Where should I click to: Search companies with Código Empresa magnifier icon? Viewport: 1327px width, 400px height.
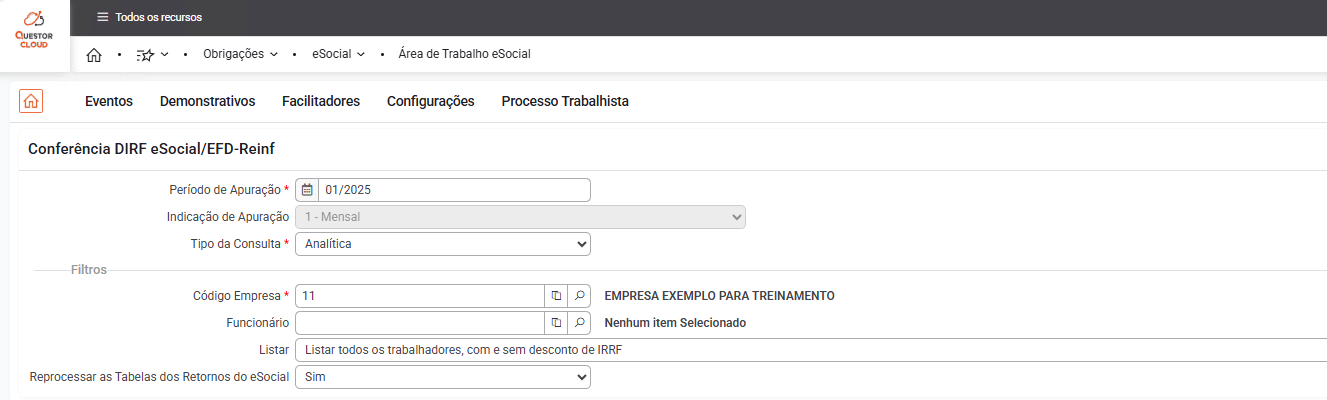tap(579, 296)
